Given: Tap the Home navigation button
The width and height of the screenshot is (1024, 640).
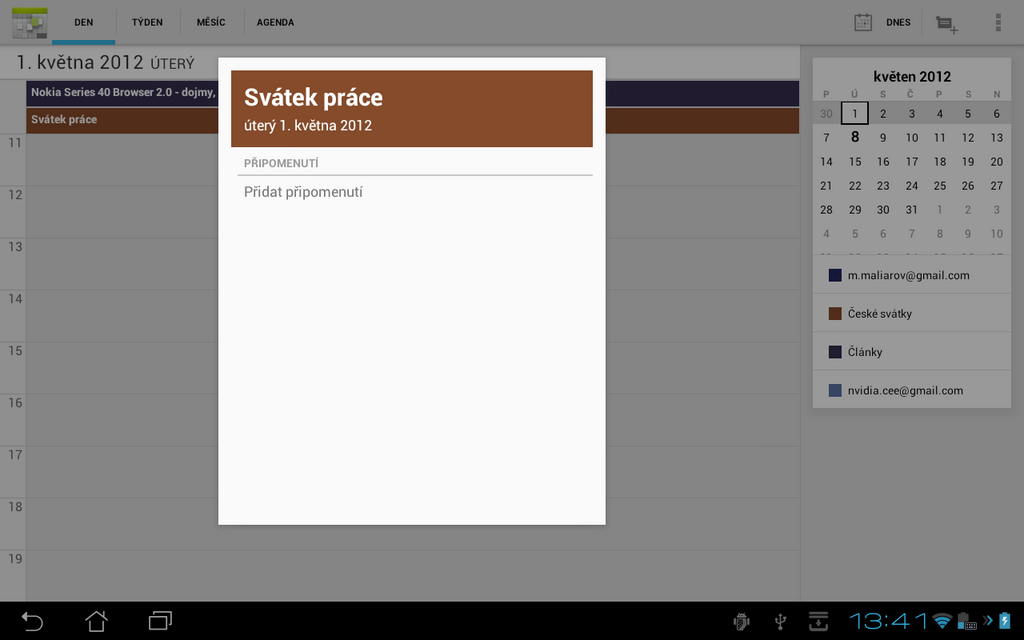Looking at the screenshot, I should (95, 621).
